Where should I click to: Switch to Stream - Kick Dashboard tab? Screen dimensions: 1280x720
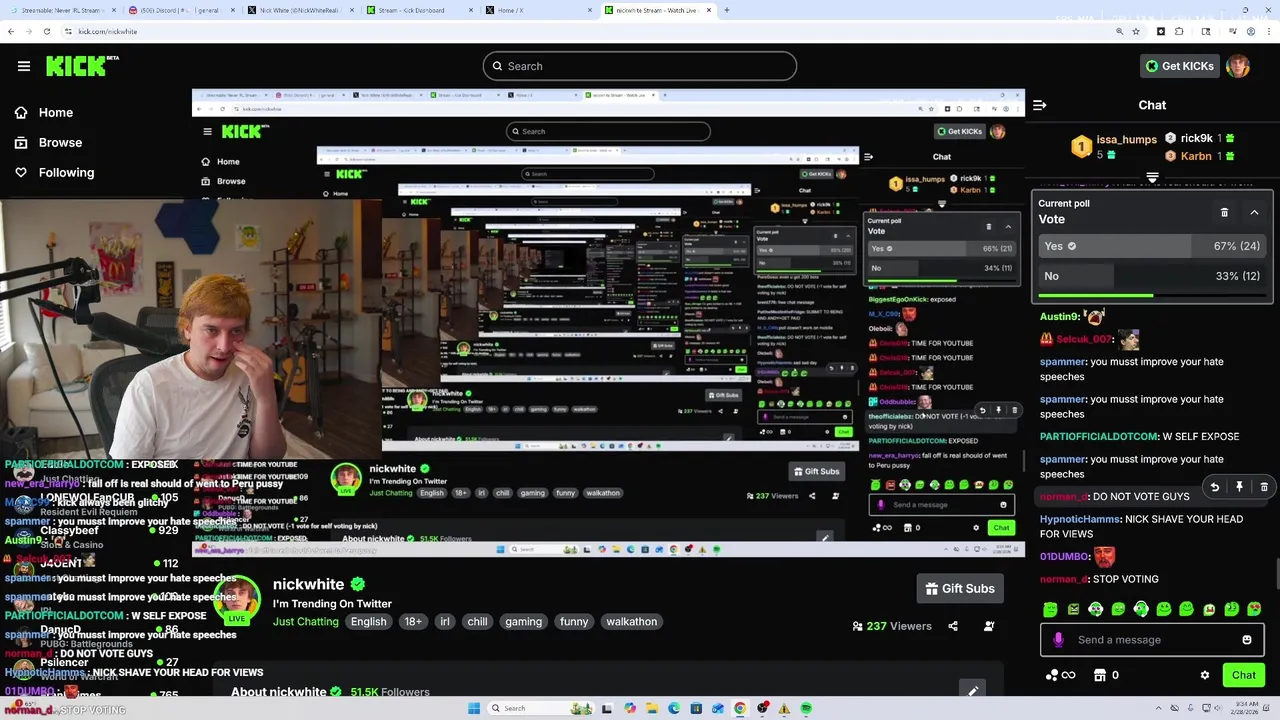click(417, 10)
